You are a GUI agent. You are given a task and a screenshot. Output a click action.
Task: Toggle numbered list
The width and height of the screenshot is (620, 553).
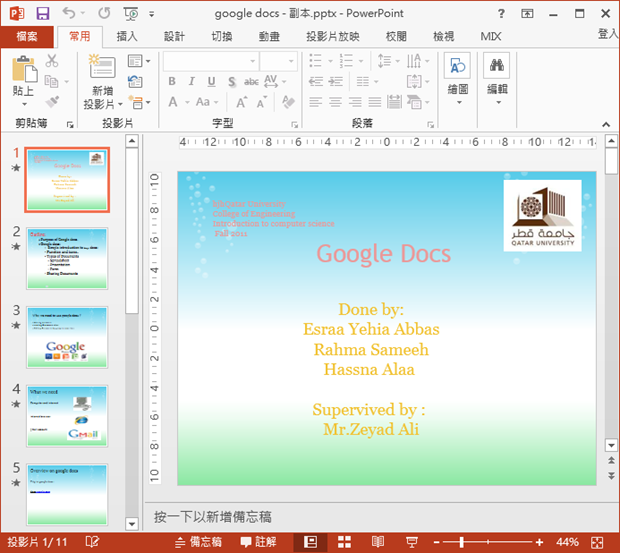pos(346,61)
